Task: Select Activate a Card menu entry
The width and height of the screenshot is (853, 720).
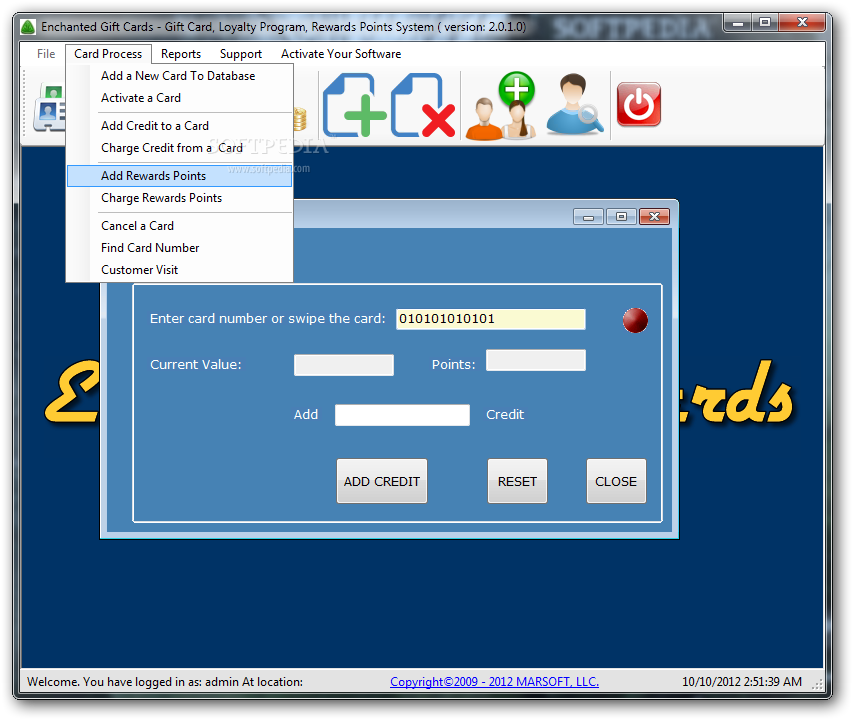Action: point(179,98)
